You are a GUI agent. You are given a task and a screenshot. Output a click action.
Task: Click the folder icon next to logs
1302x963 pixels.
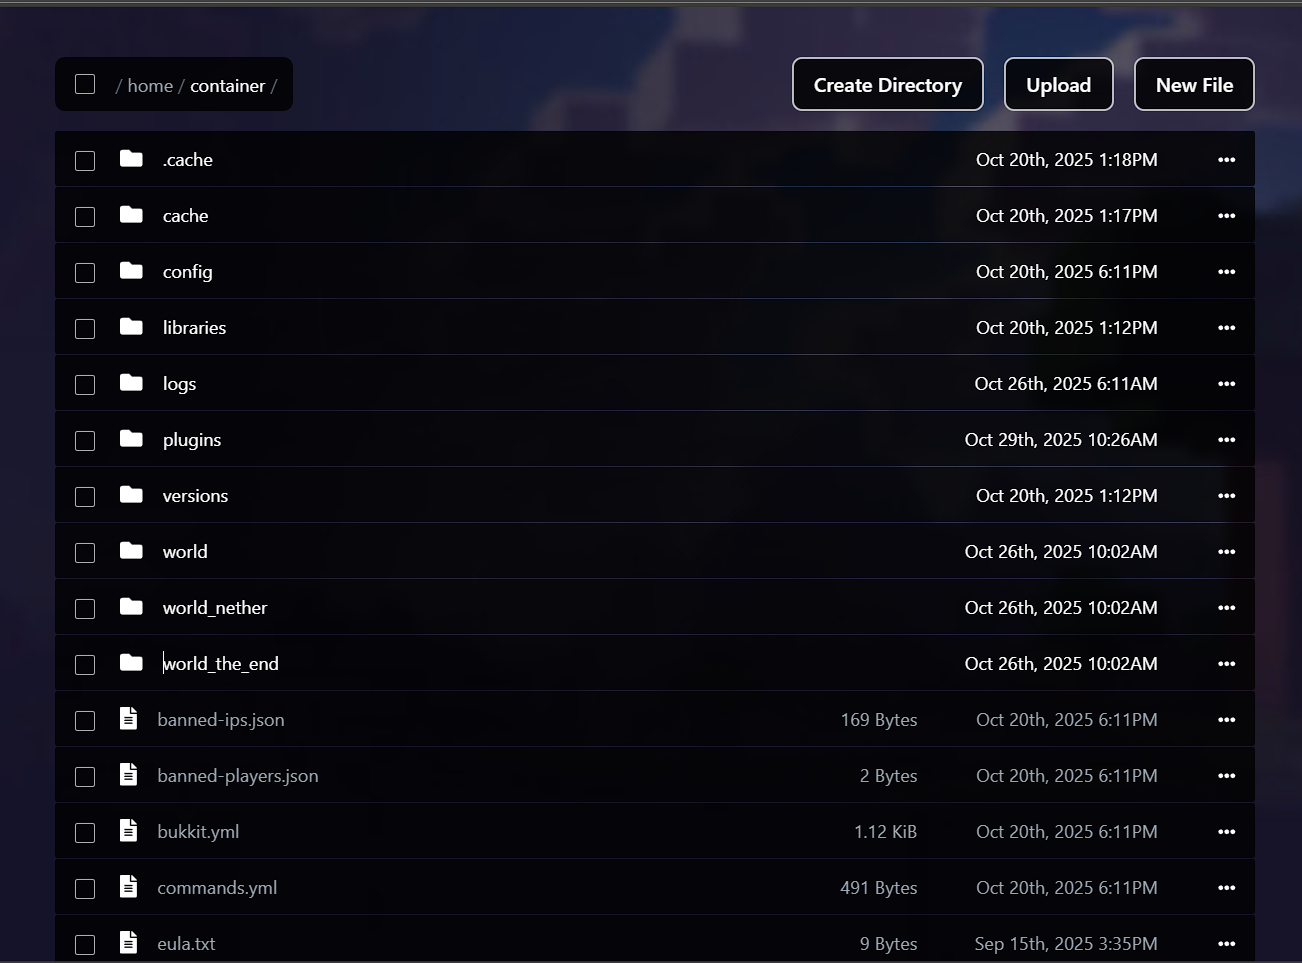(131, 383)
